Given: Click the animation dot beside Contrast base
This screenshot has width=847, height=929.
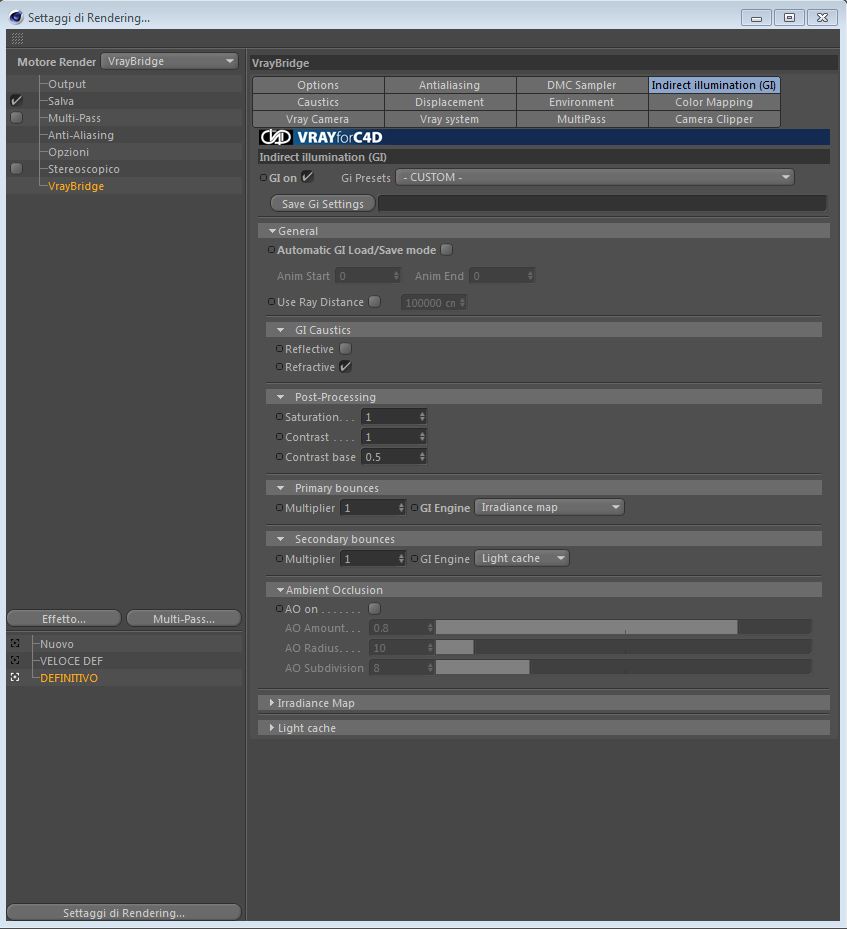Looking at the screenshot, I should coord(280,457).
